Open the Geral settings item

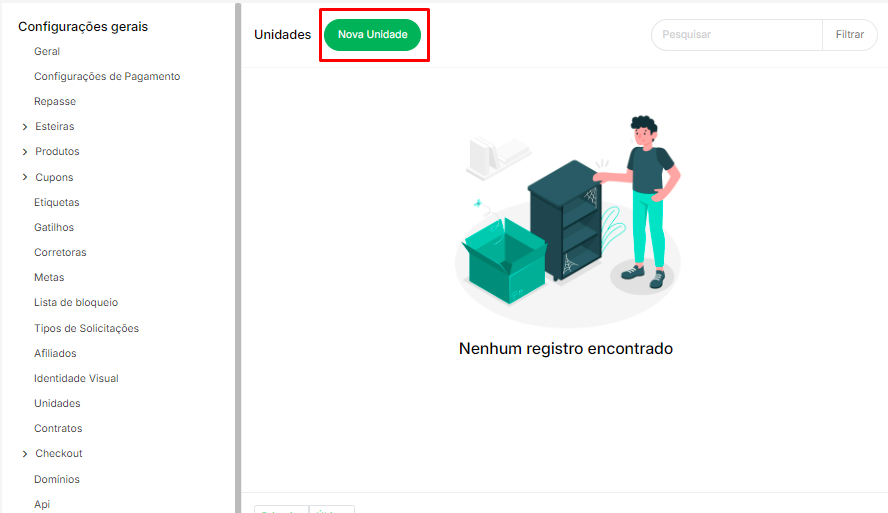point(47,52)
